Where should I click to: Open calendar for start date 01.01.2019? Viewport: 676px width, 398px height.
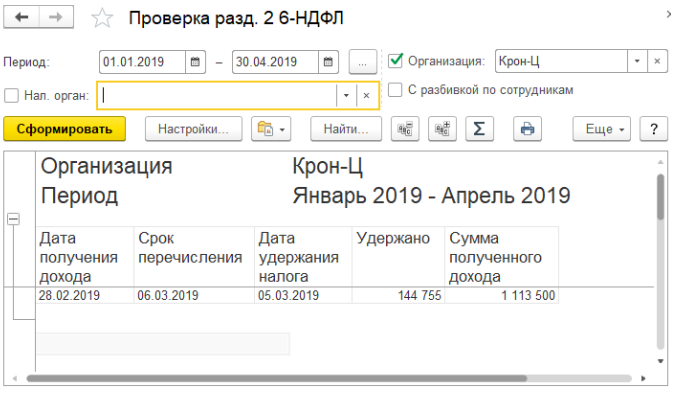click(x=195, y=62)
